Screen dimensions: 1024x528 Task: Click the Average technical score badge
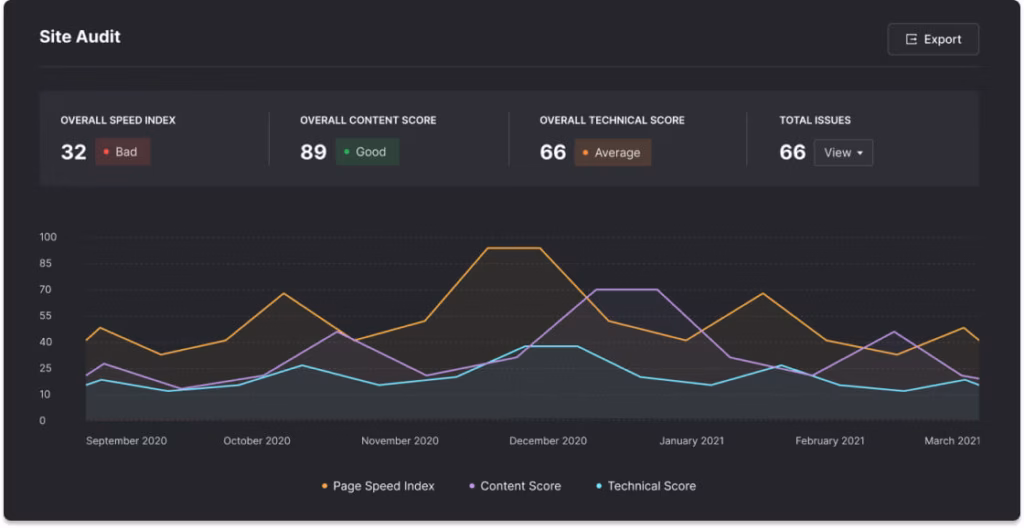[612, 153]
